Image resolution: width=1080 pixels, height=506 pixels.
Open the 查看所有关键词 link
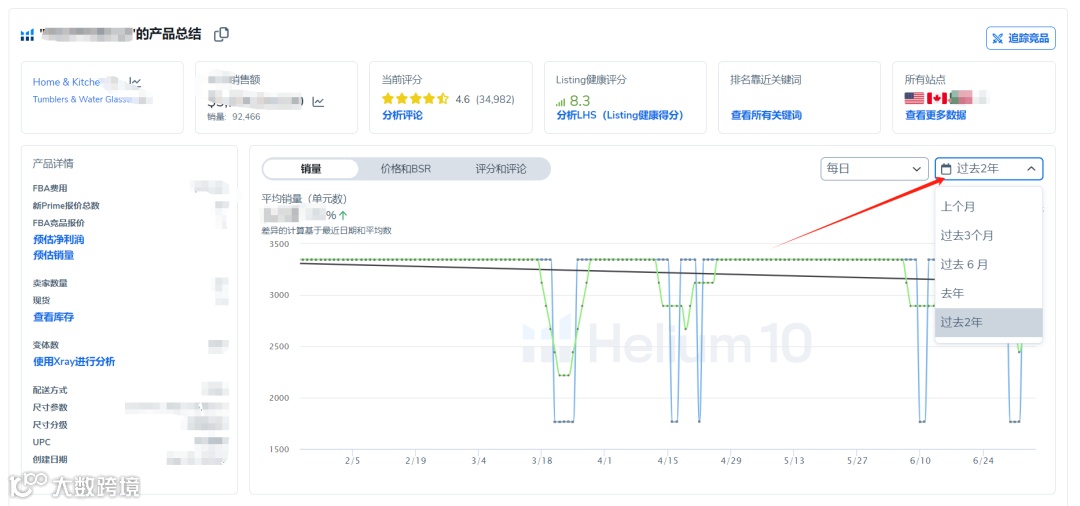pyautogui.click(x=766, y=116)
